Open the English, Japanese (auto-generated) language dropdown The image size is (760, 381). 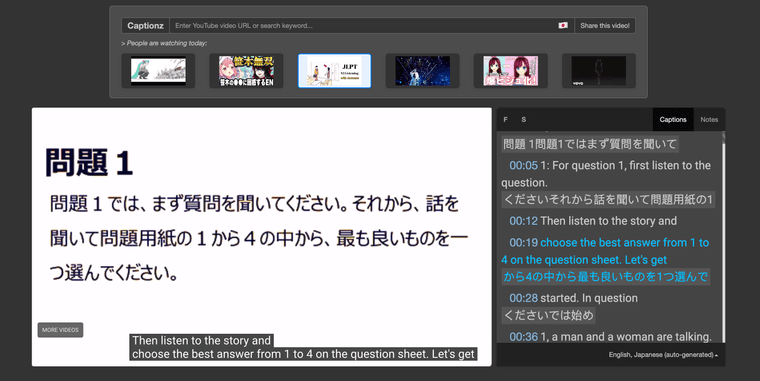click(x=663, y=355)
